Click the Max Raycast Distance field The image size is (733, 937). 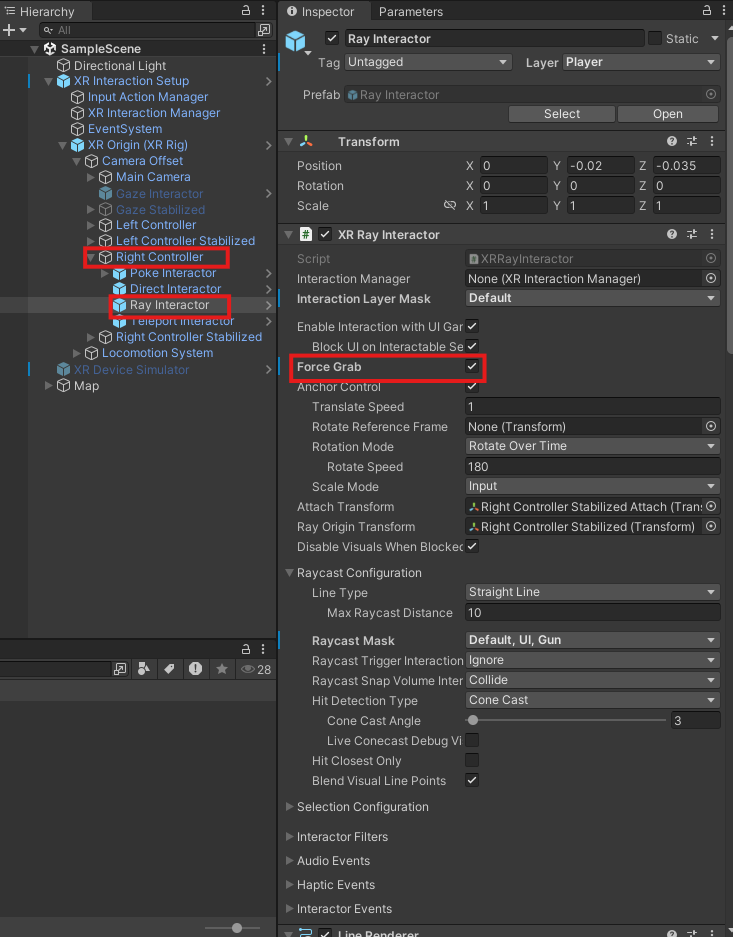point(593,613)
